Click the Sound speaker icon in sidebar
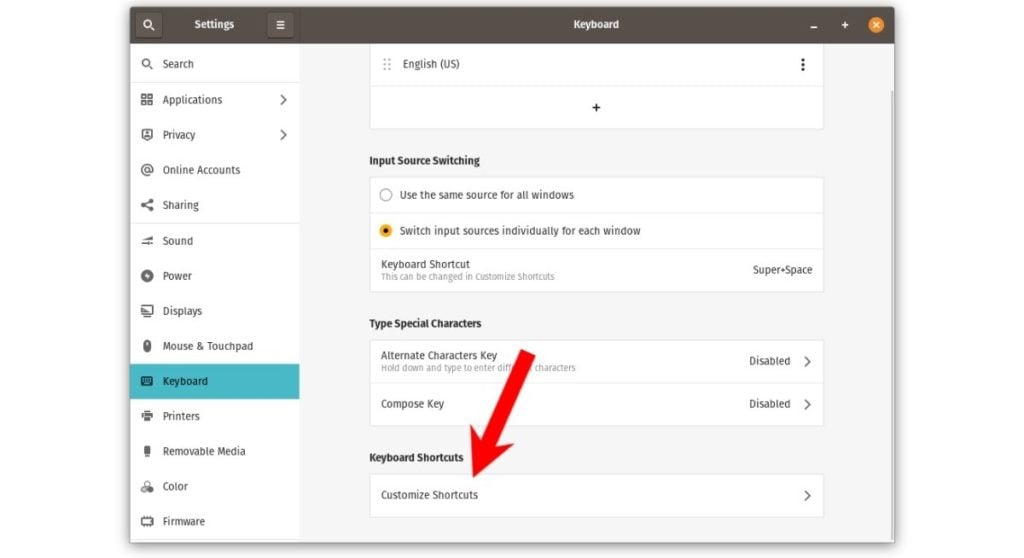 [147, 241]
